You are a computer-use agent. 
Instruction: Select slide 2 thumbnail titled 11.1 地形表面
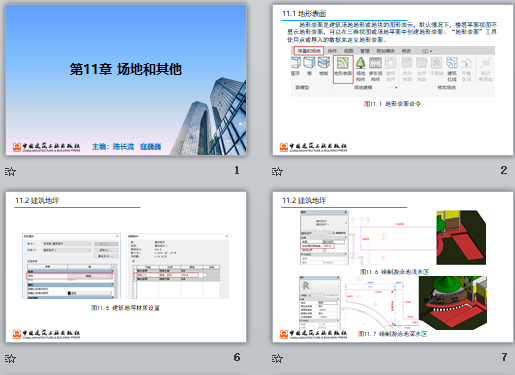pos(393,80)
